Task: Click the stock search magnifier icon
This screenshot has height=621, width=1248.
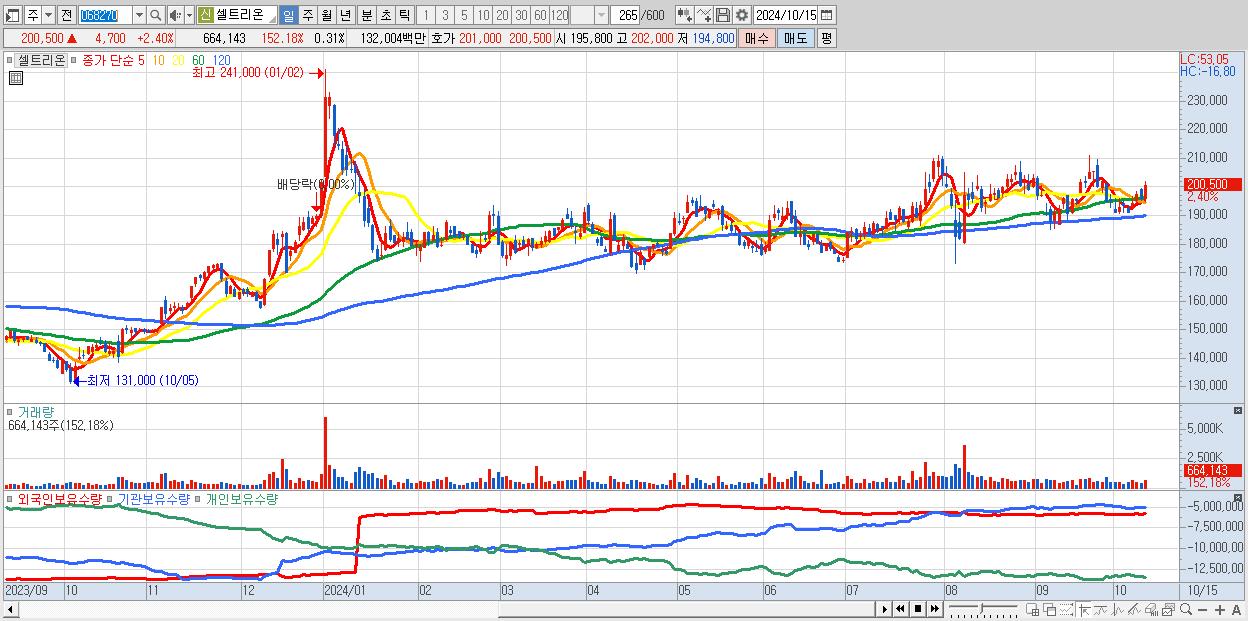Action: tap(155, 15)
